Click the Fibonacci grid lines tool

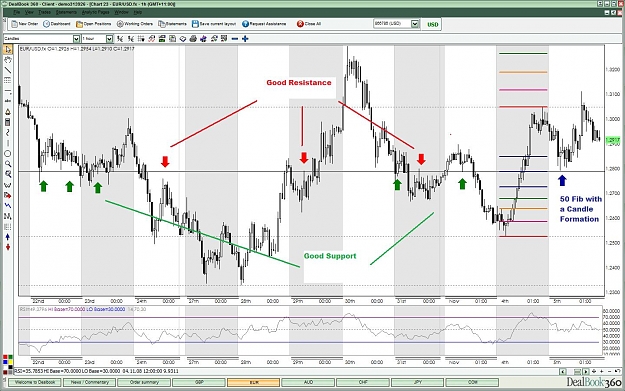pyautogui.click(x=8, y=80)
